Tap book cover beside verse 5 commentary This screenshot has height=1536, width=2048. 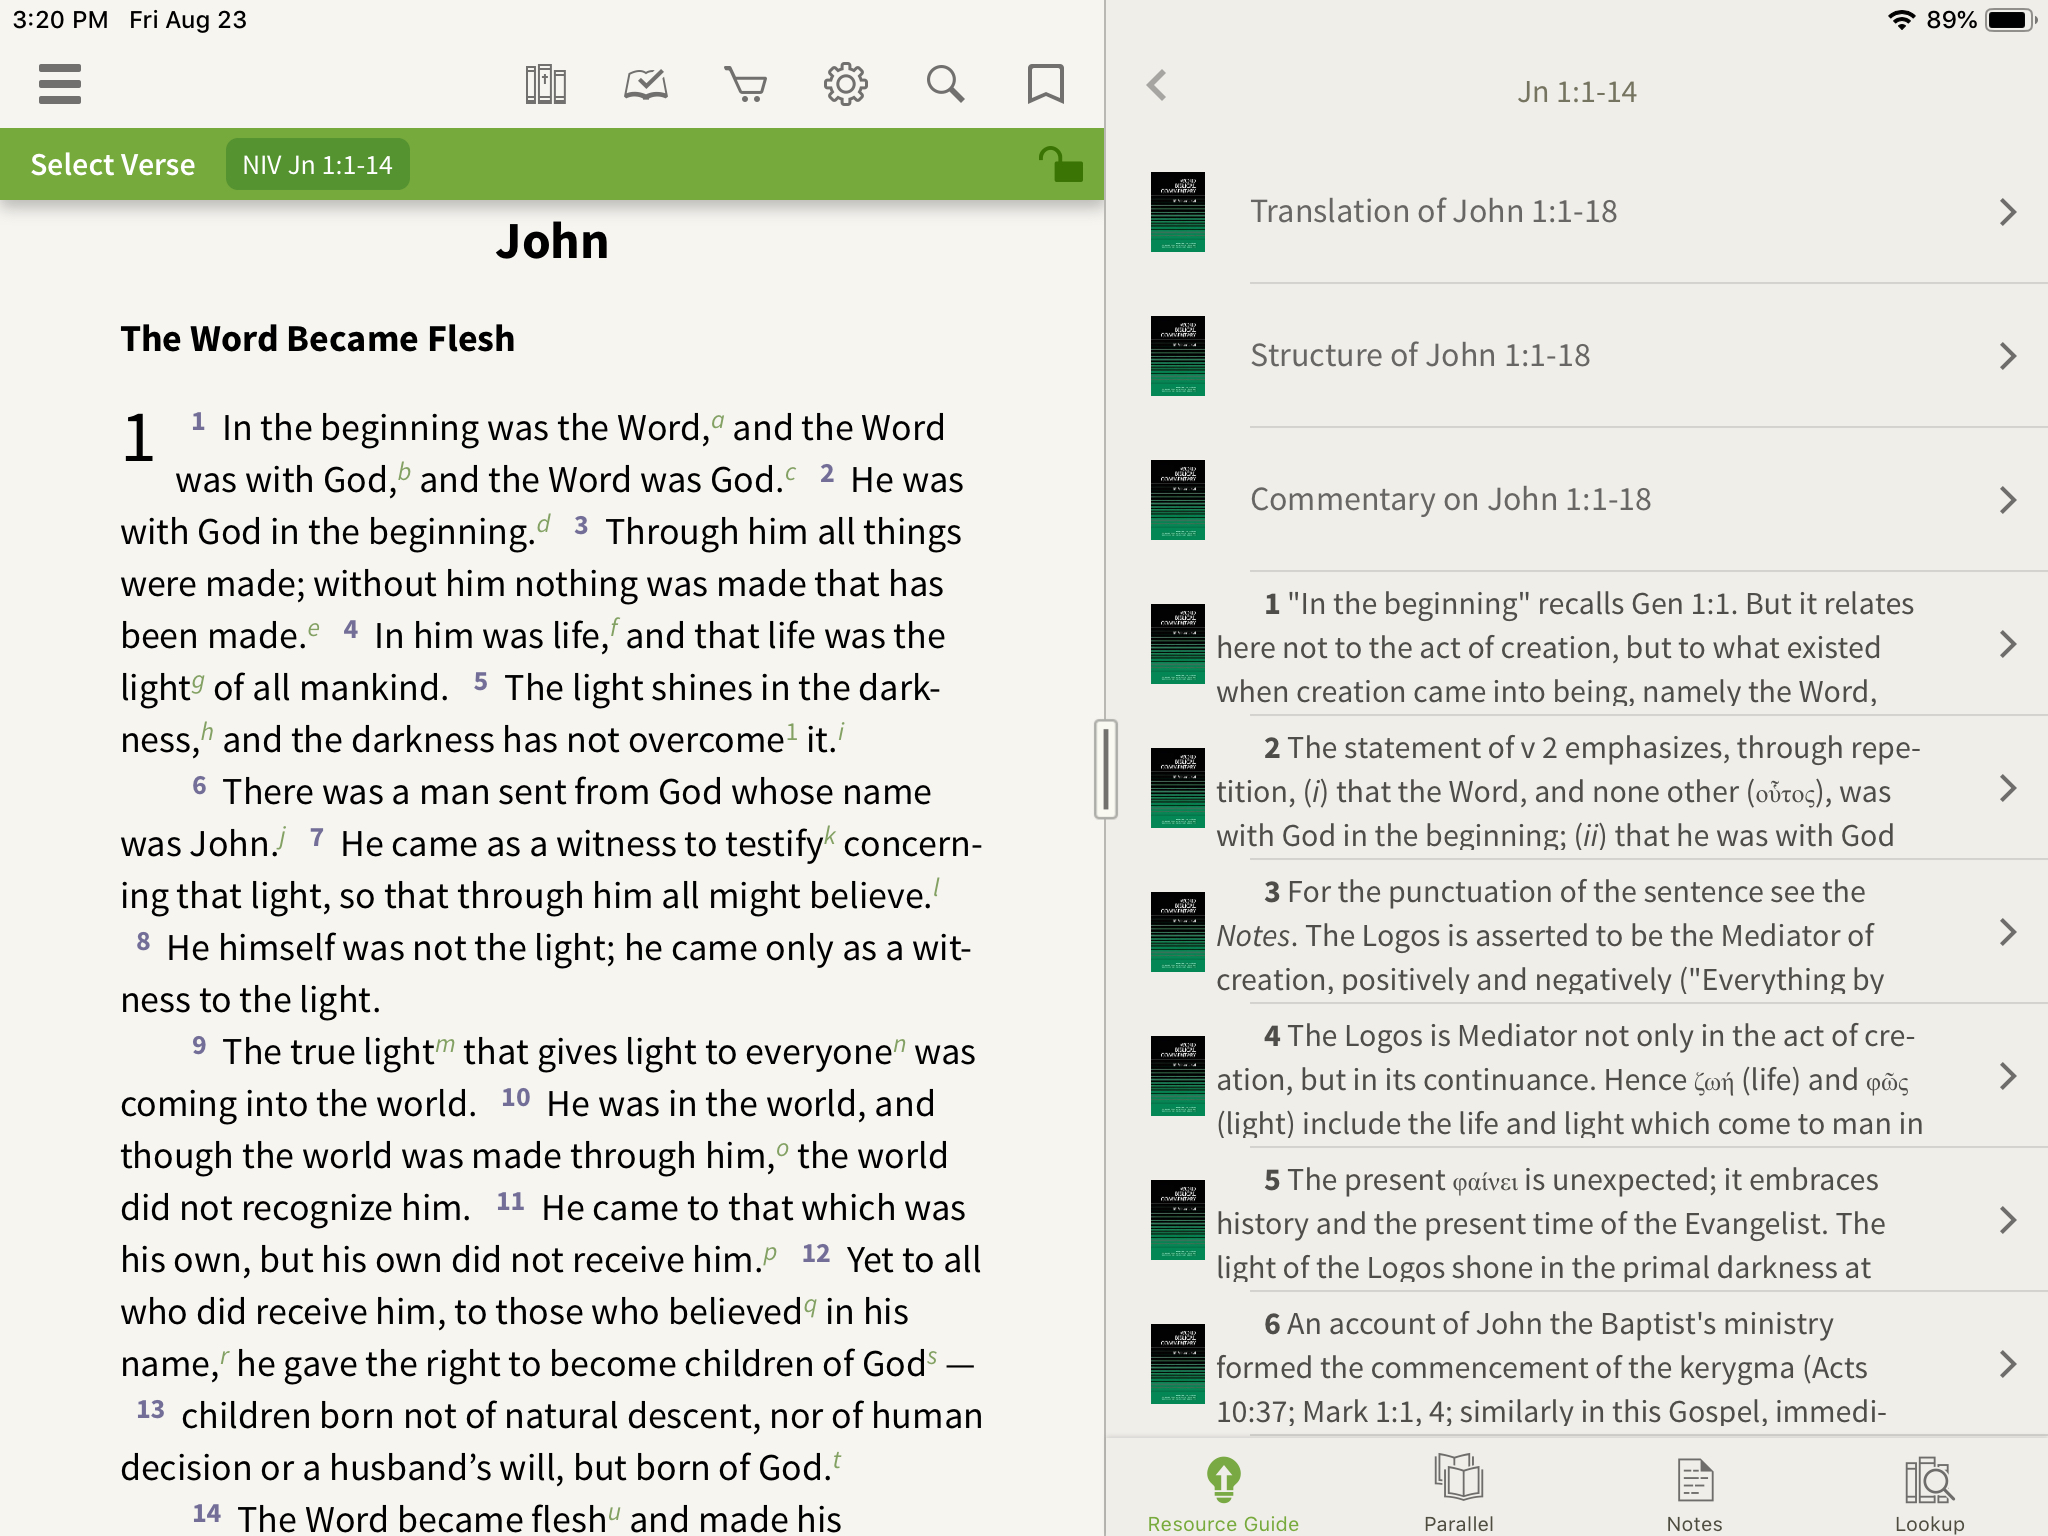click(1178, 1220)
